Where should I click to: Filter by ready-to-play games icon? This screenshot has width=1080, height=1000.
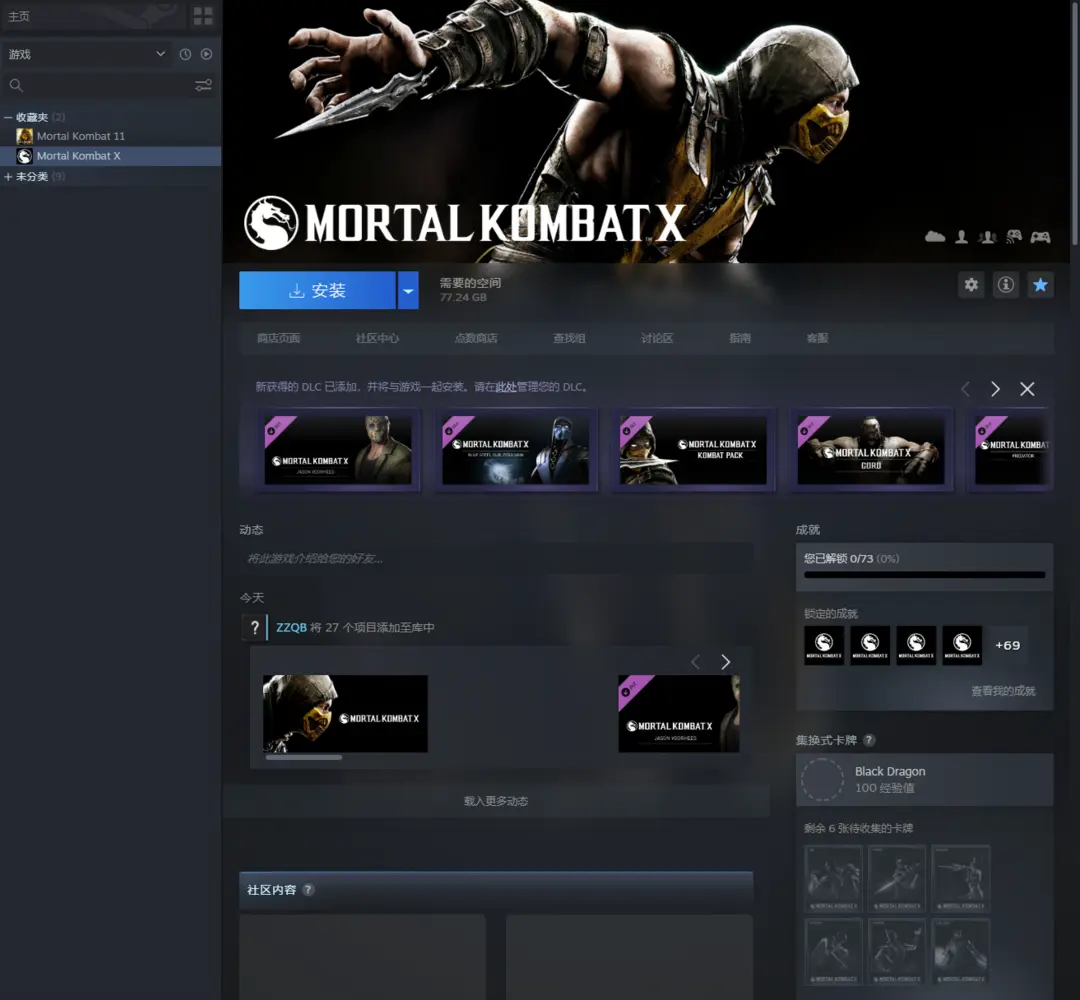[x=207, y=54]
